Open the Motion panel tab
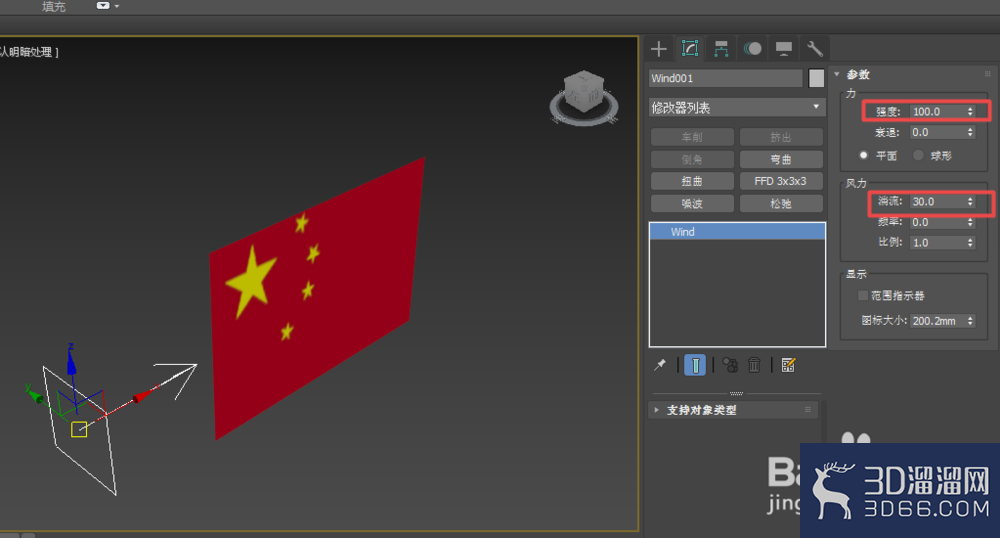 [753, 49]
